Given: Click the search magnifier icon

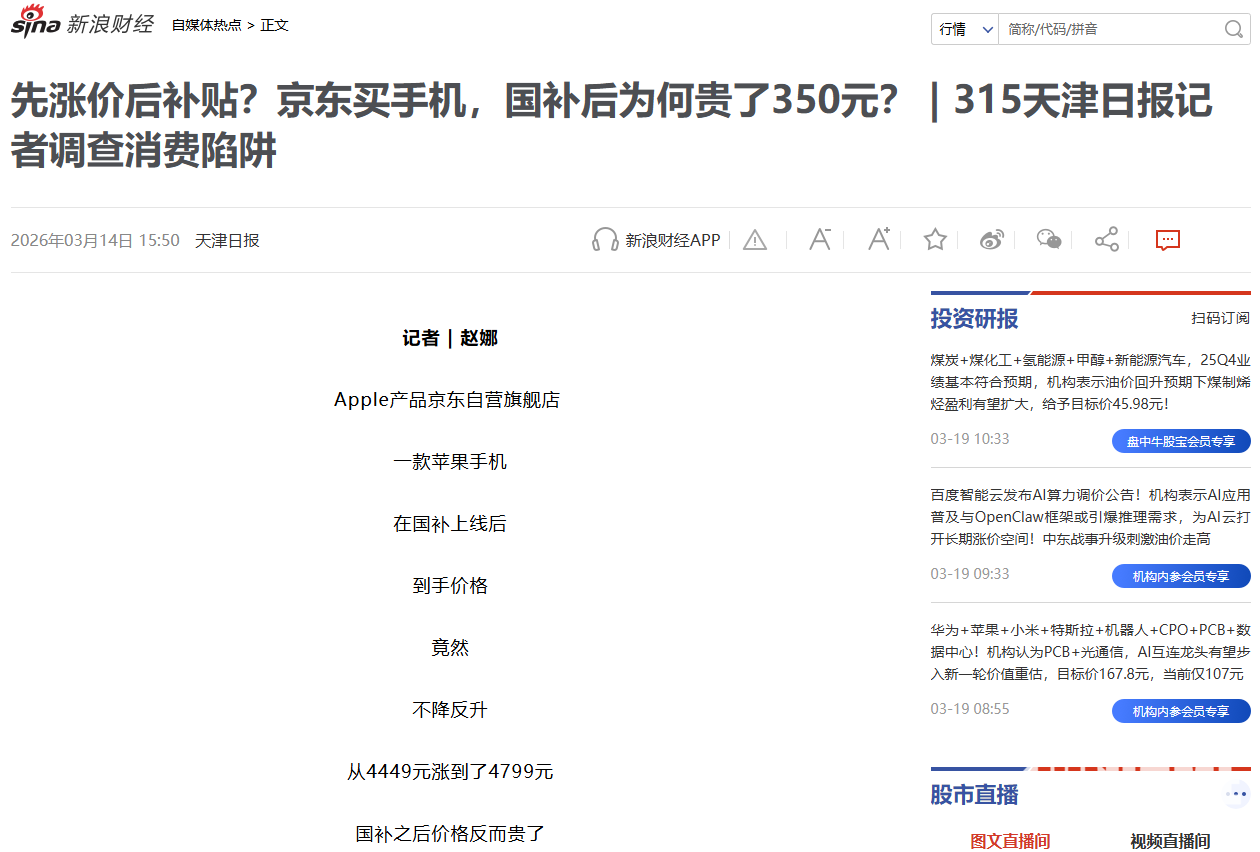Looking at the screenshot, I should point(1233,29).
